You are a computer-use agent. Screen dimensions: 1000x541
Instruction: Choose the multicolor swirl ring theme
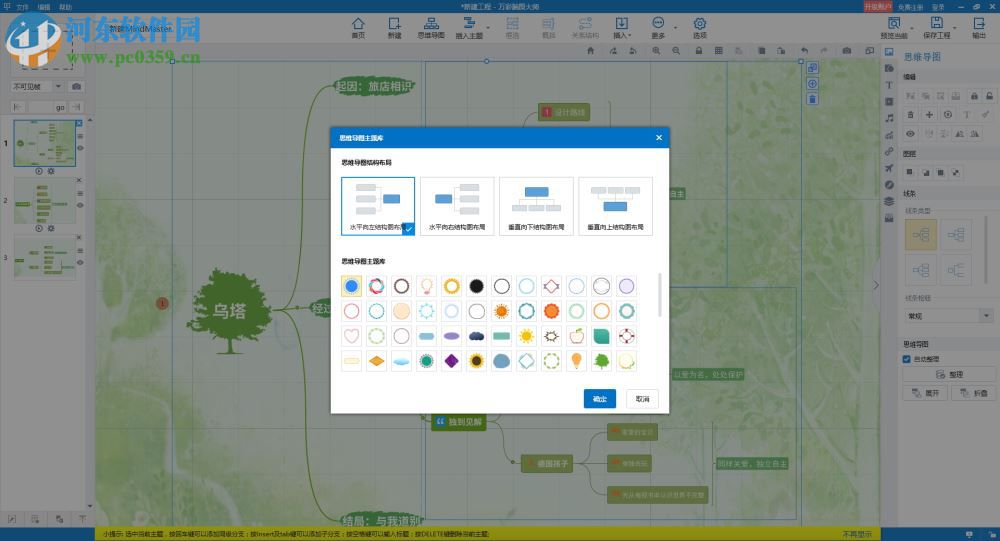[x=376, y=286]
